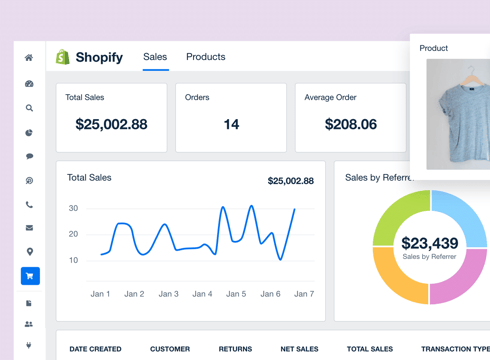Viewport: 490px width, 360px height.
Task: Click the $23,439 donut center value
Action: 430,243
